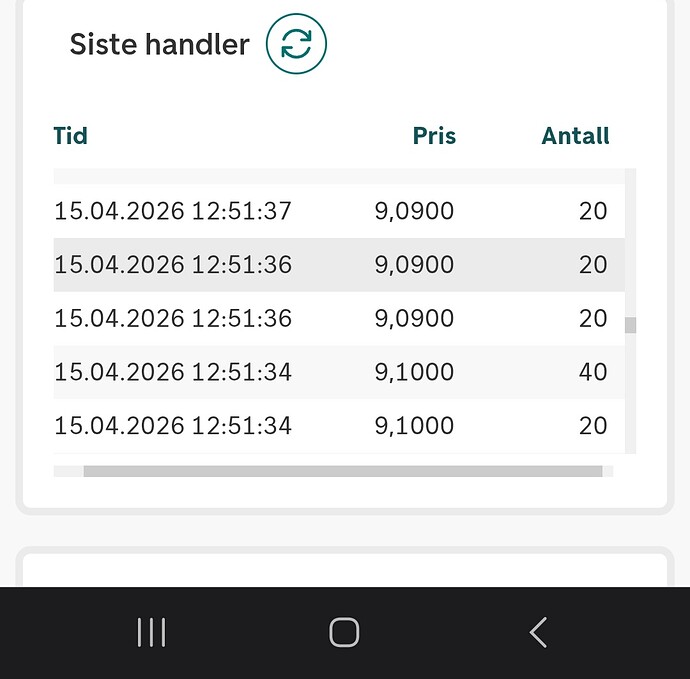Screen dimensions: 690x679
Task: Click the vertical scrollbar thumb of trades table
Action: [630, 325]
